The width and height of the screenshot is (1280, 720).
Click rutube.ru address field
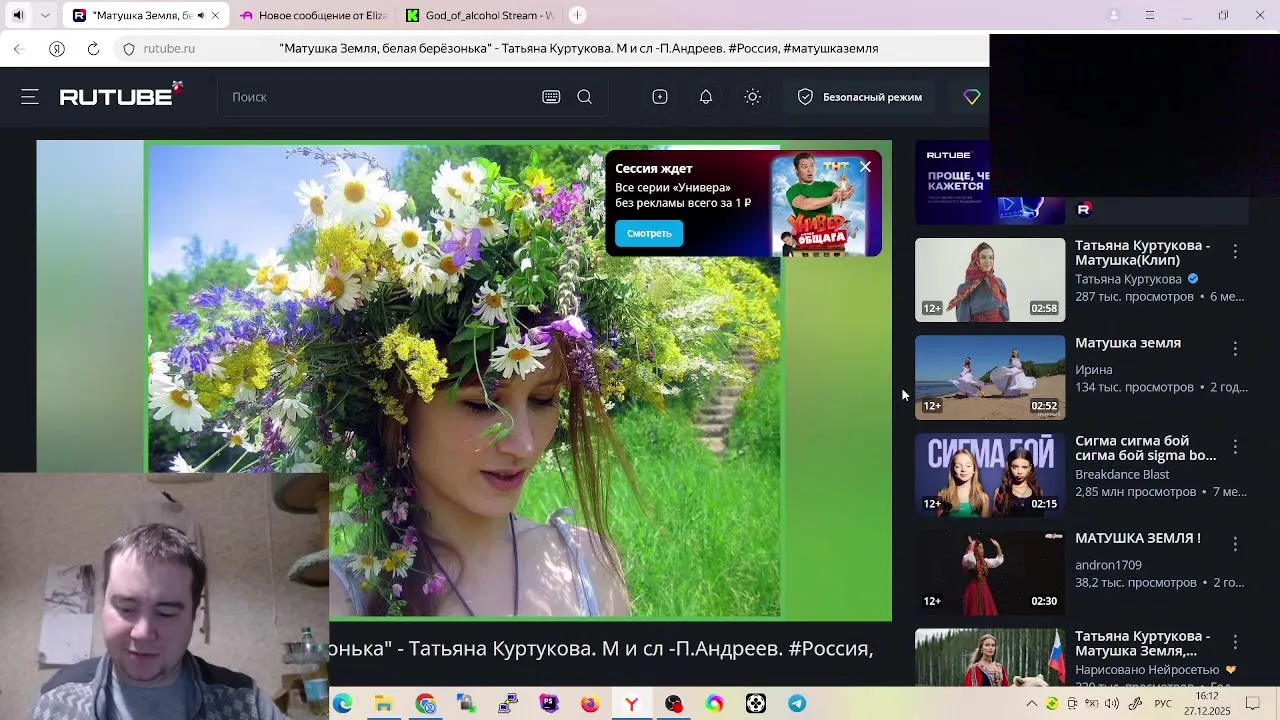pos(169,48)
